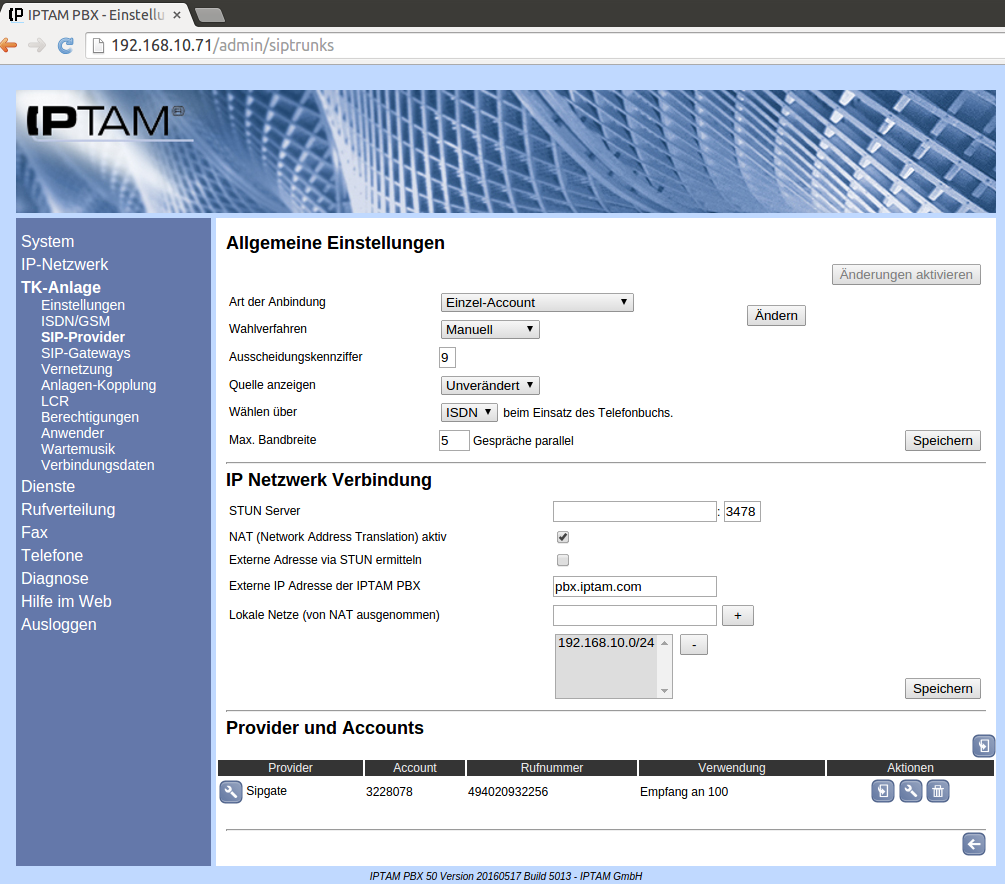Go to Rufverteilung in the left menu
The height and width of the screenshot is (884, 1005).
tap(68, 509)
